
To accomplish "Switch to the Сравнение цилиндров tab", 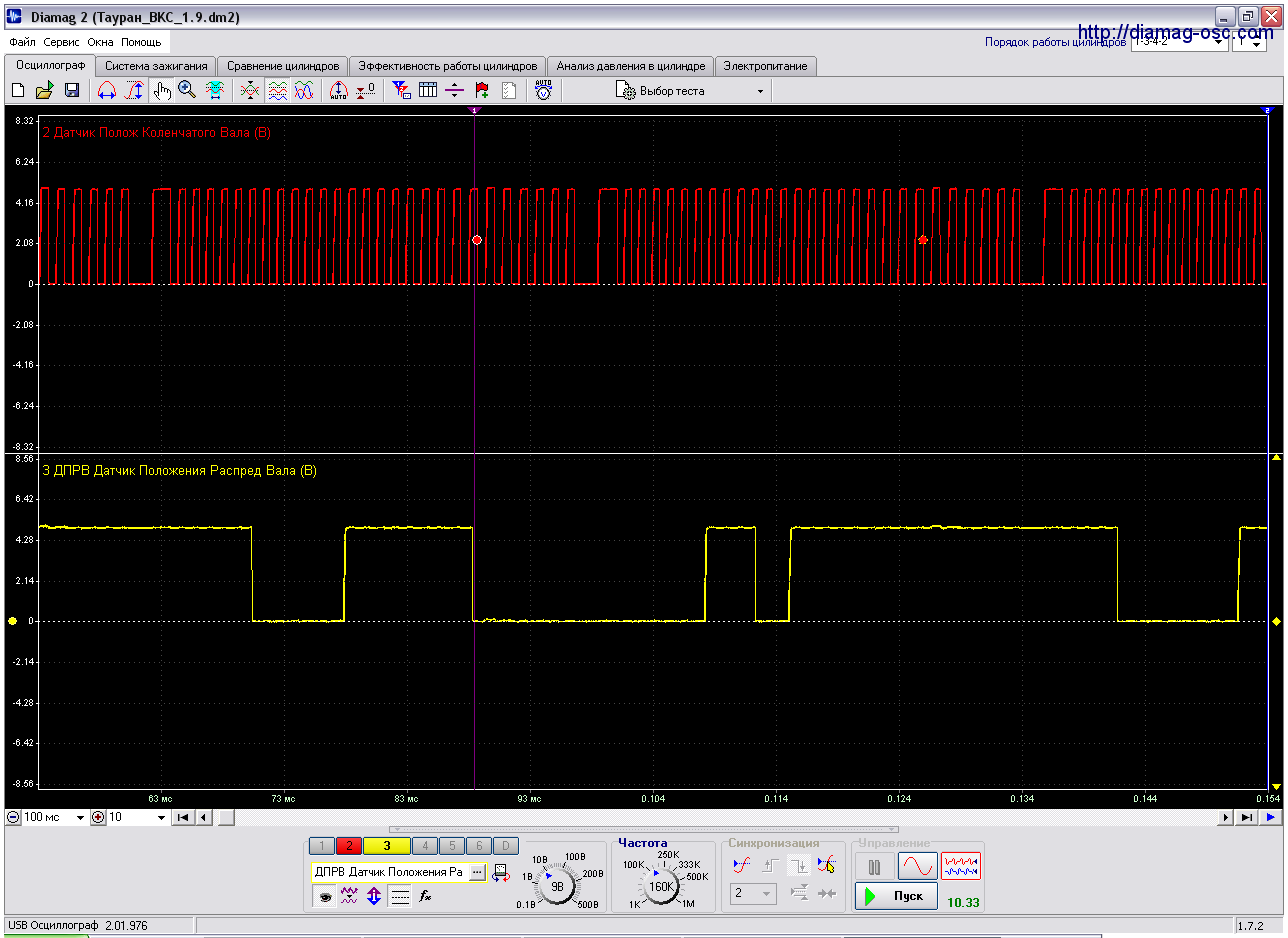I will coord(283,66).
